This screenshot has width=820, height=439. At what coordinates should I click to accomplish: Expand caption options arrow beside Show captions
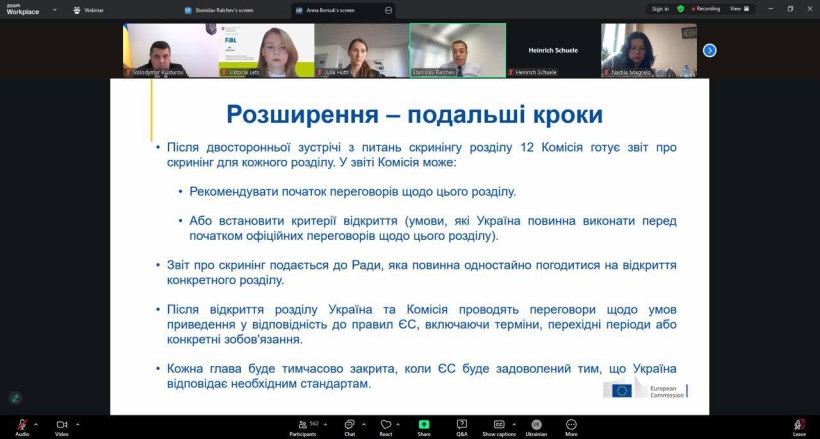click(516, 423)
